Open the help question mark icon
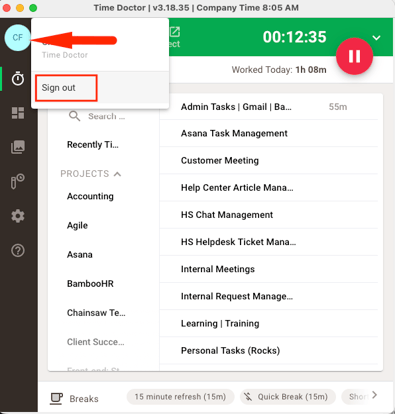Screen dimensions: 395x414 18,250
